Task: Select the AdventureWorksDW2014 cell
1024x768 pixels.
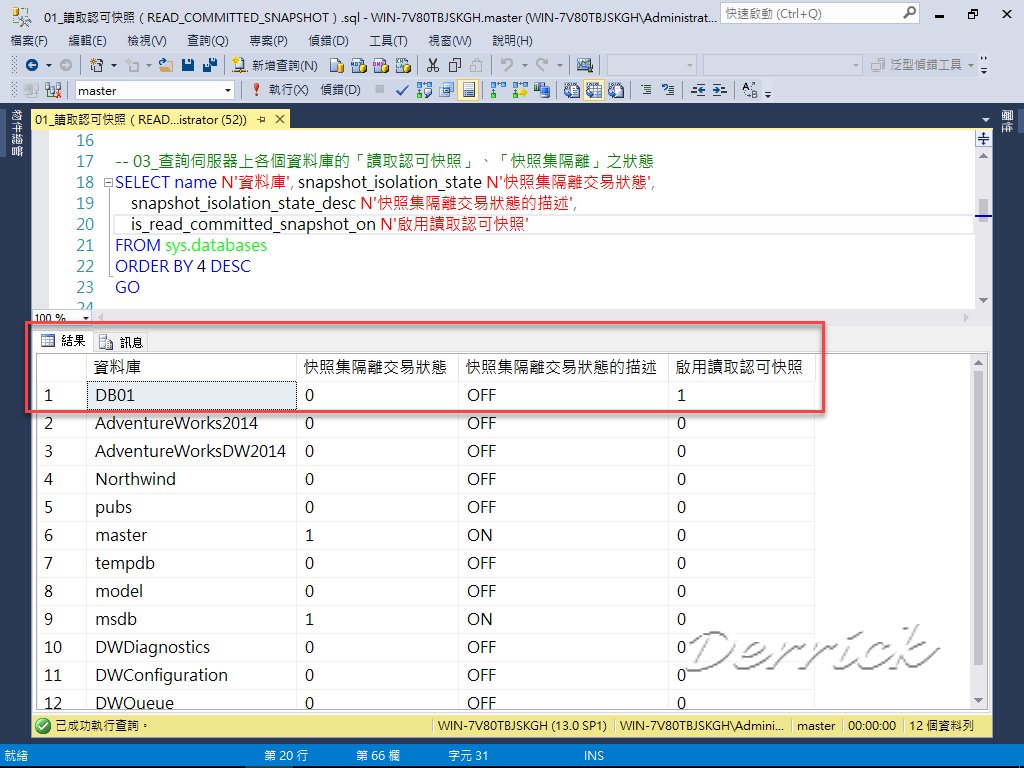Action: click(191, 451)
